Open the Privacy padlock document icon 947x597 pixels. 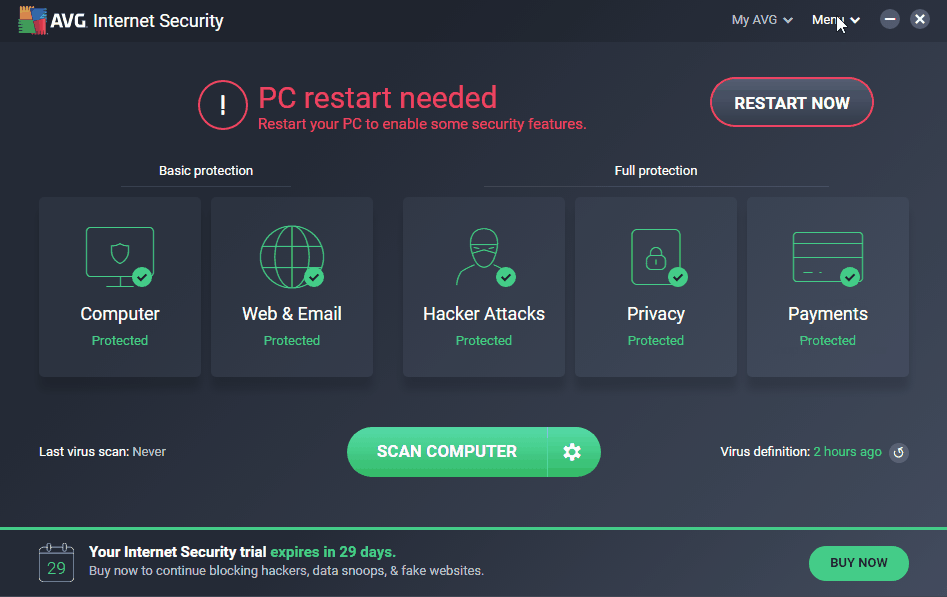(x=655, y=256)
